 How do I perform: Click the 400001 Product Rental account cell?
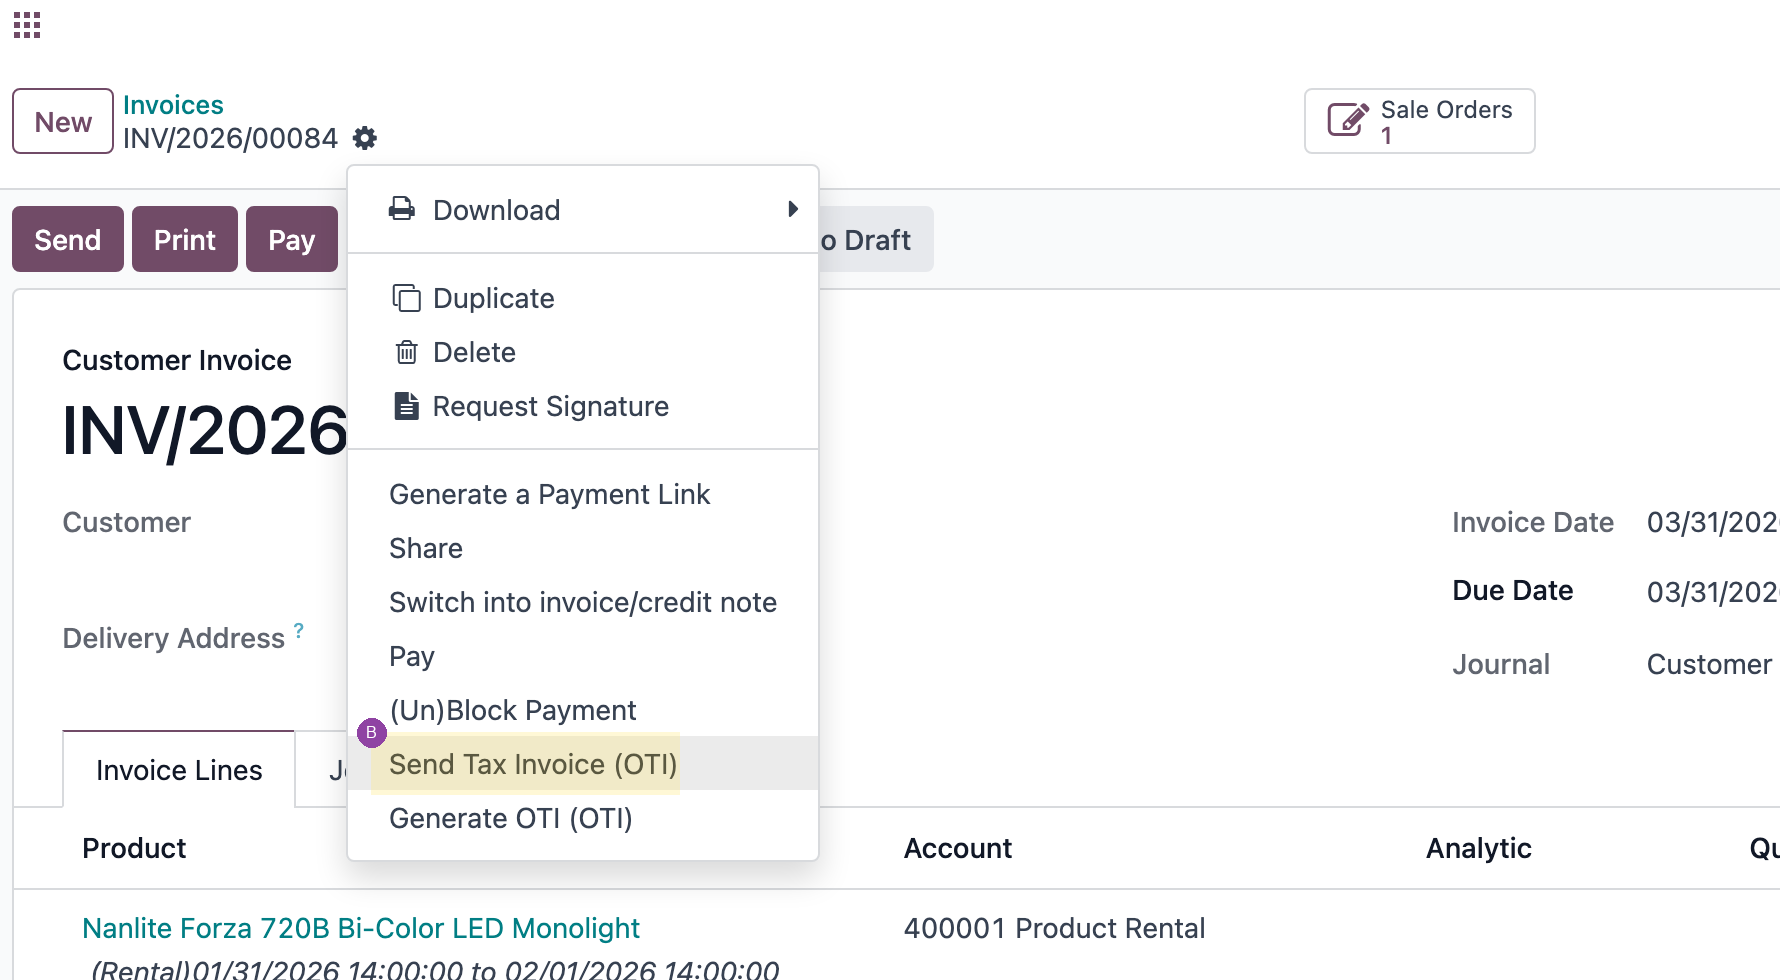[1054, 928]
